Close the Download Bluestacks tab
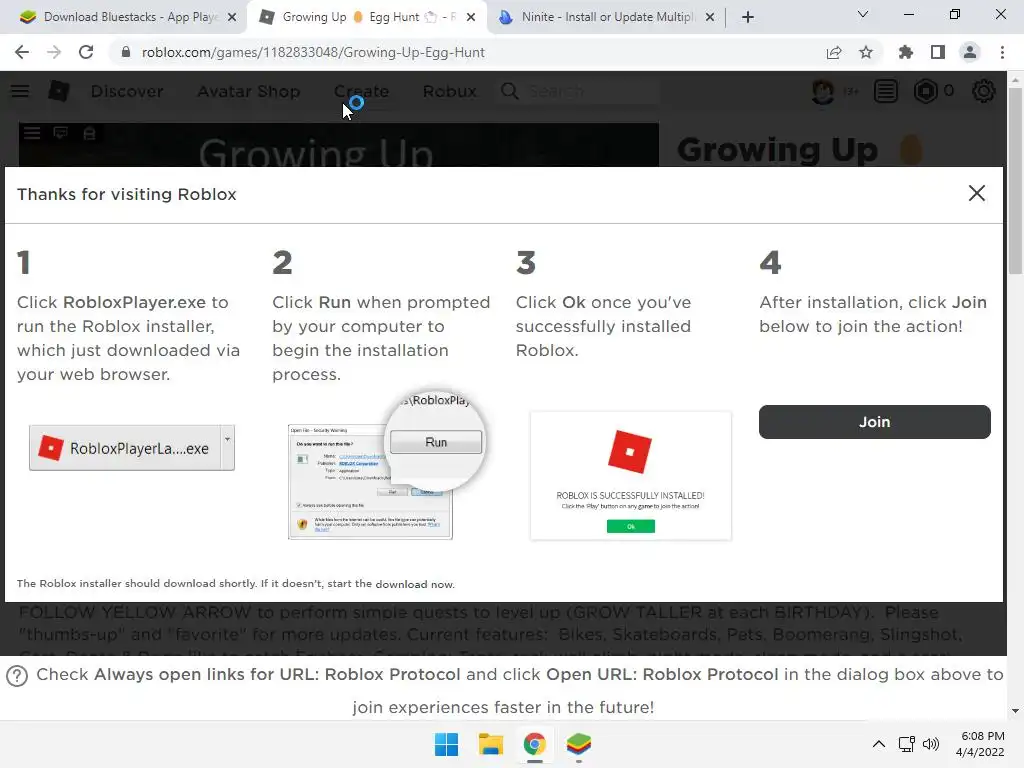 232,18
